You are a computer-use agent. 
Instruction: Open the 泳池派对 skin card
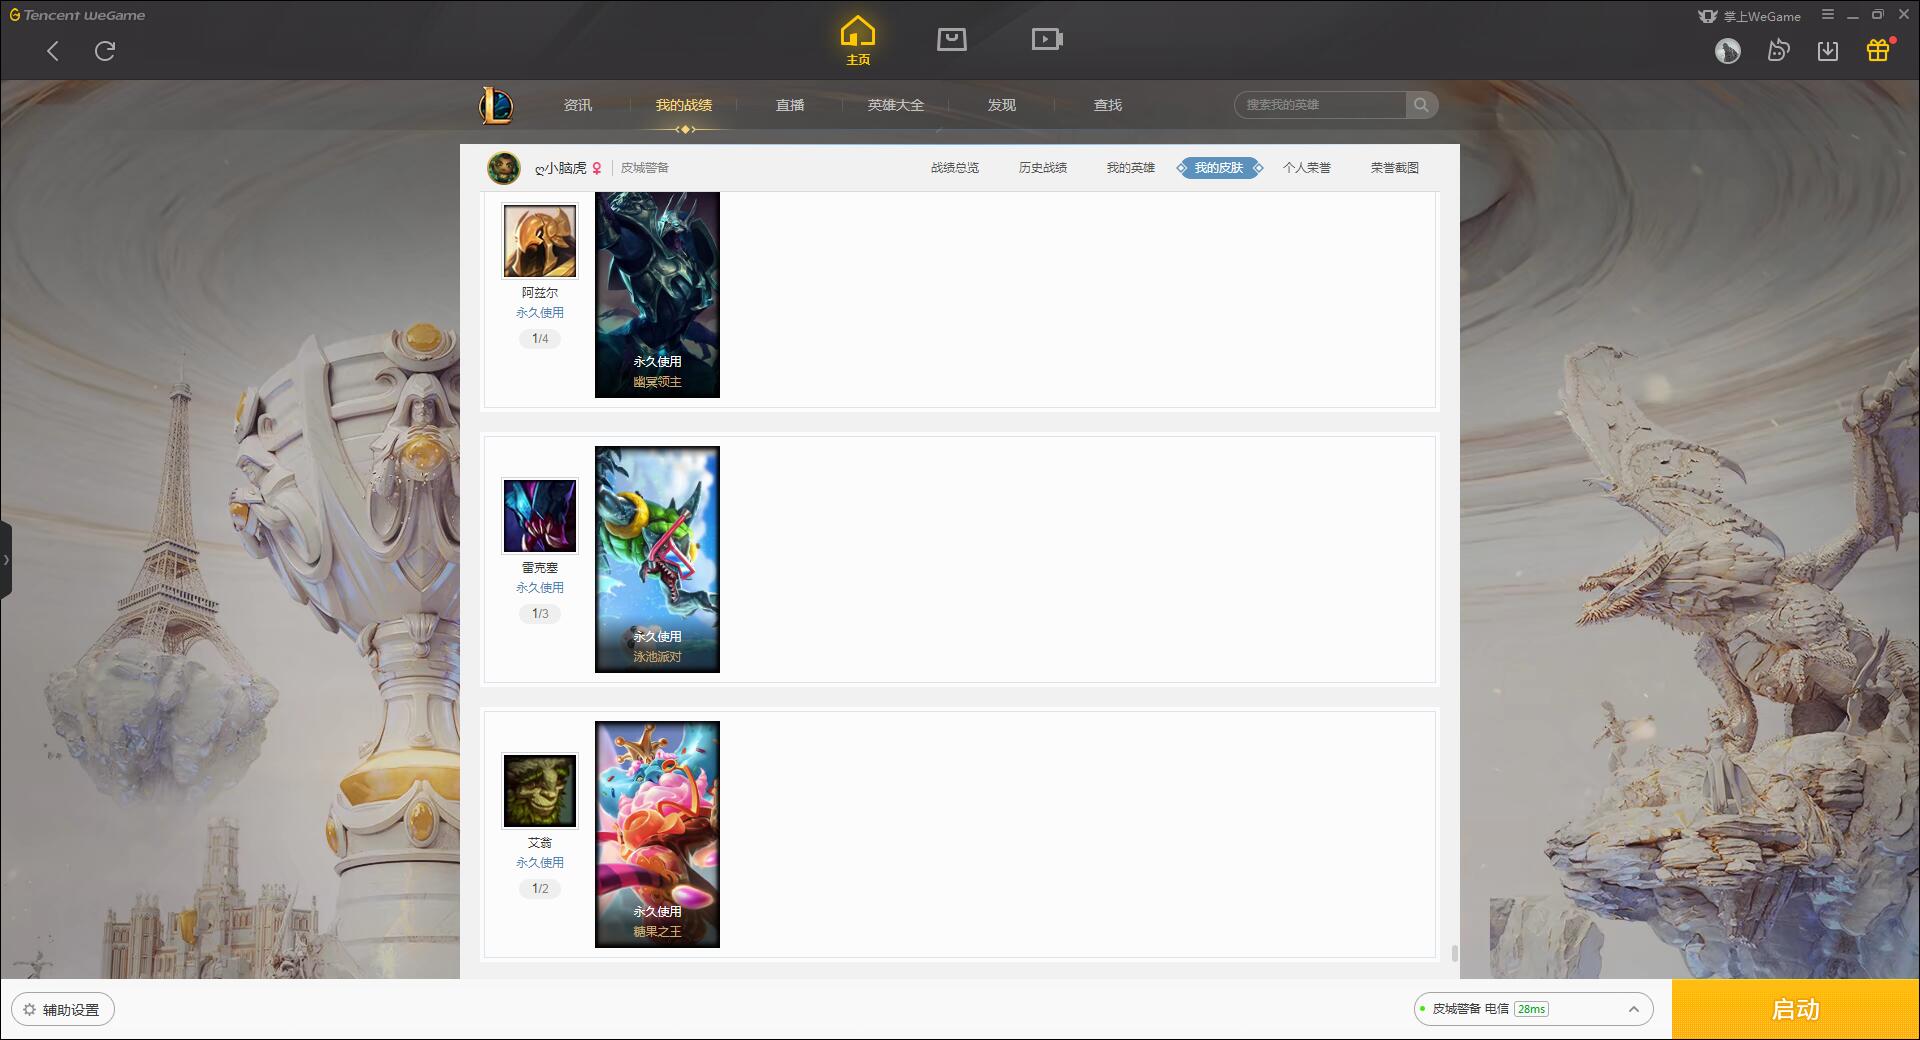[657, 559]
